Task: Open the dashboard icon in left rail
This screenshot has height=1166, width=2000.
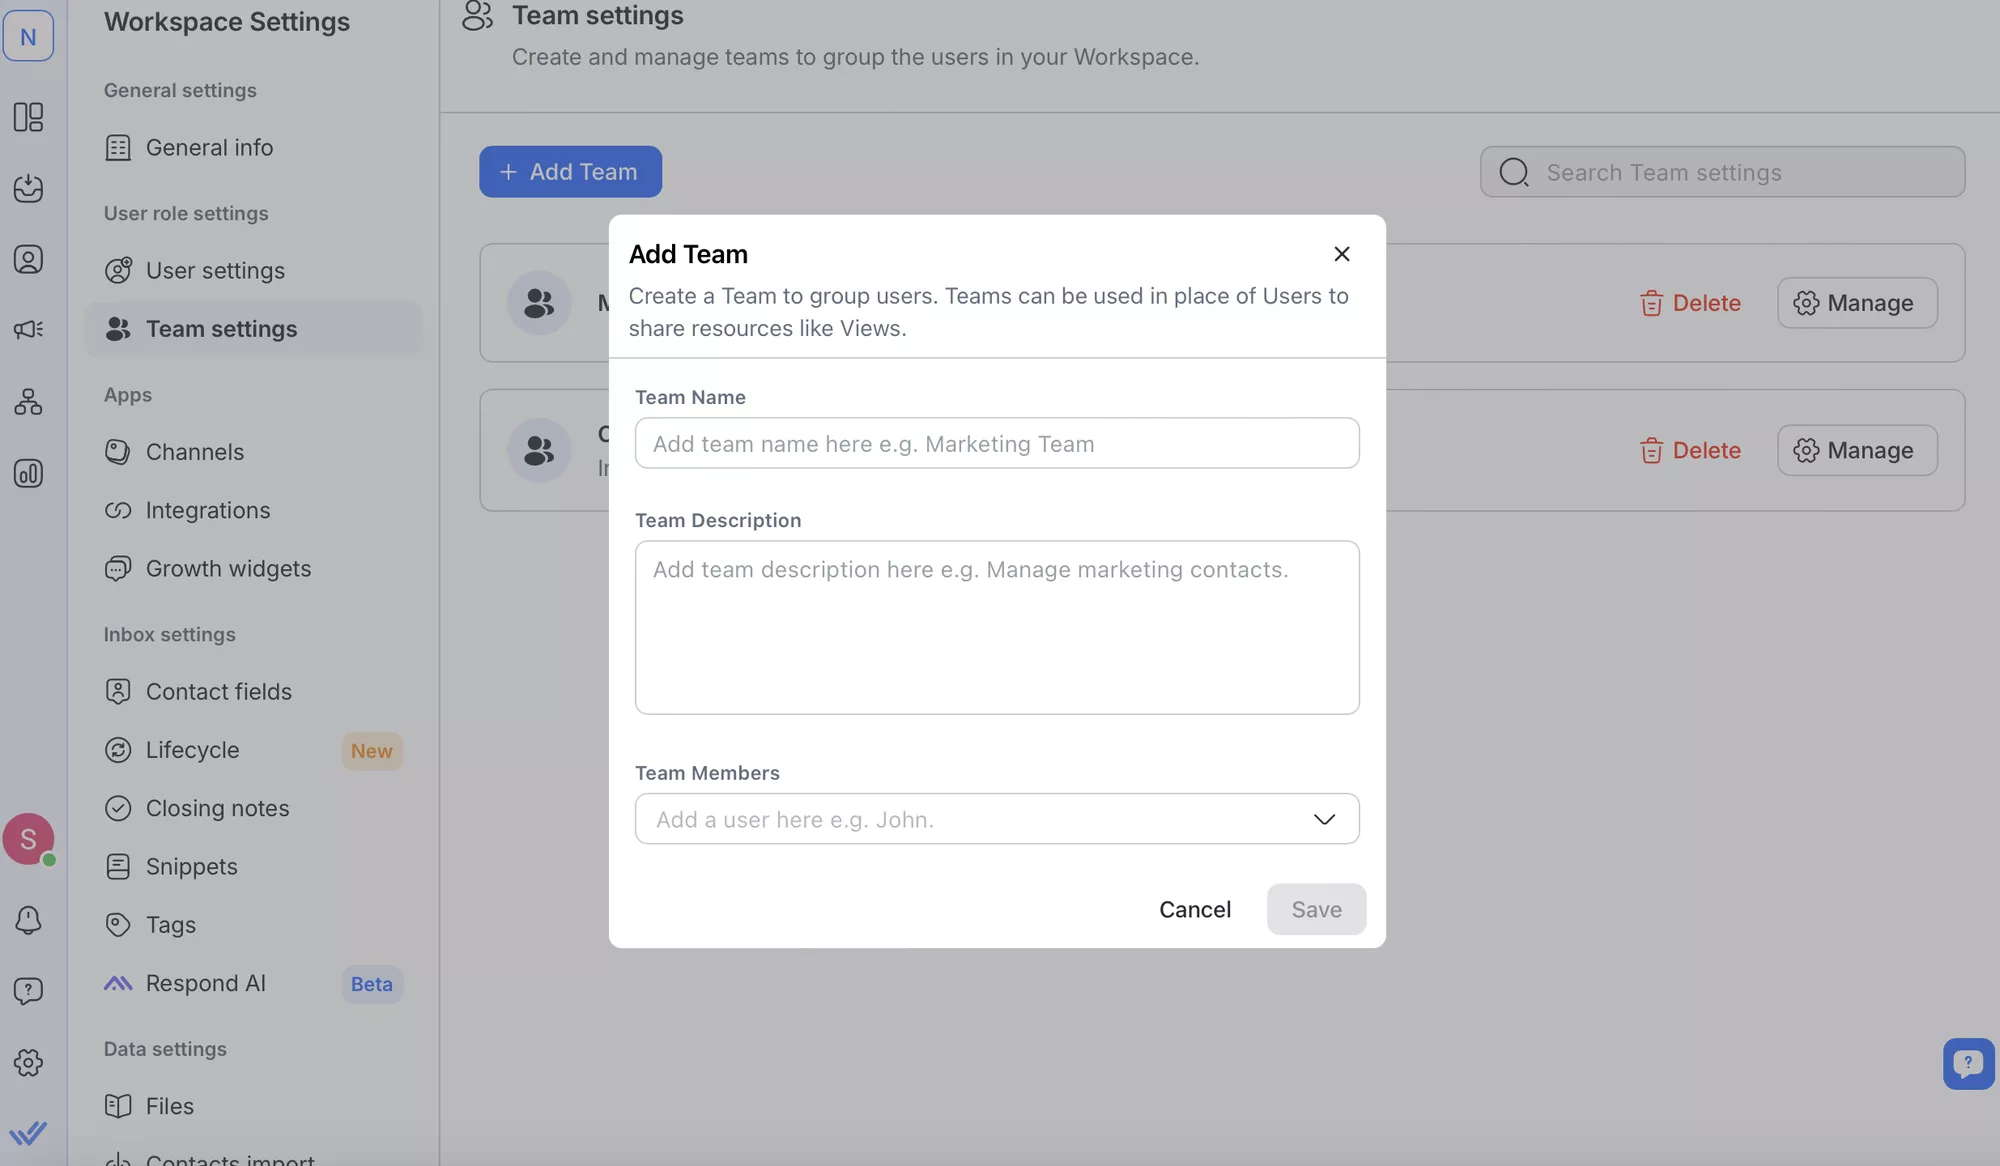Action: 28,117
